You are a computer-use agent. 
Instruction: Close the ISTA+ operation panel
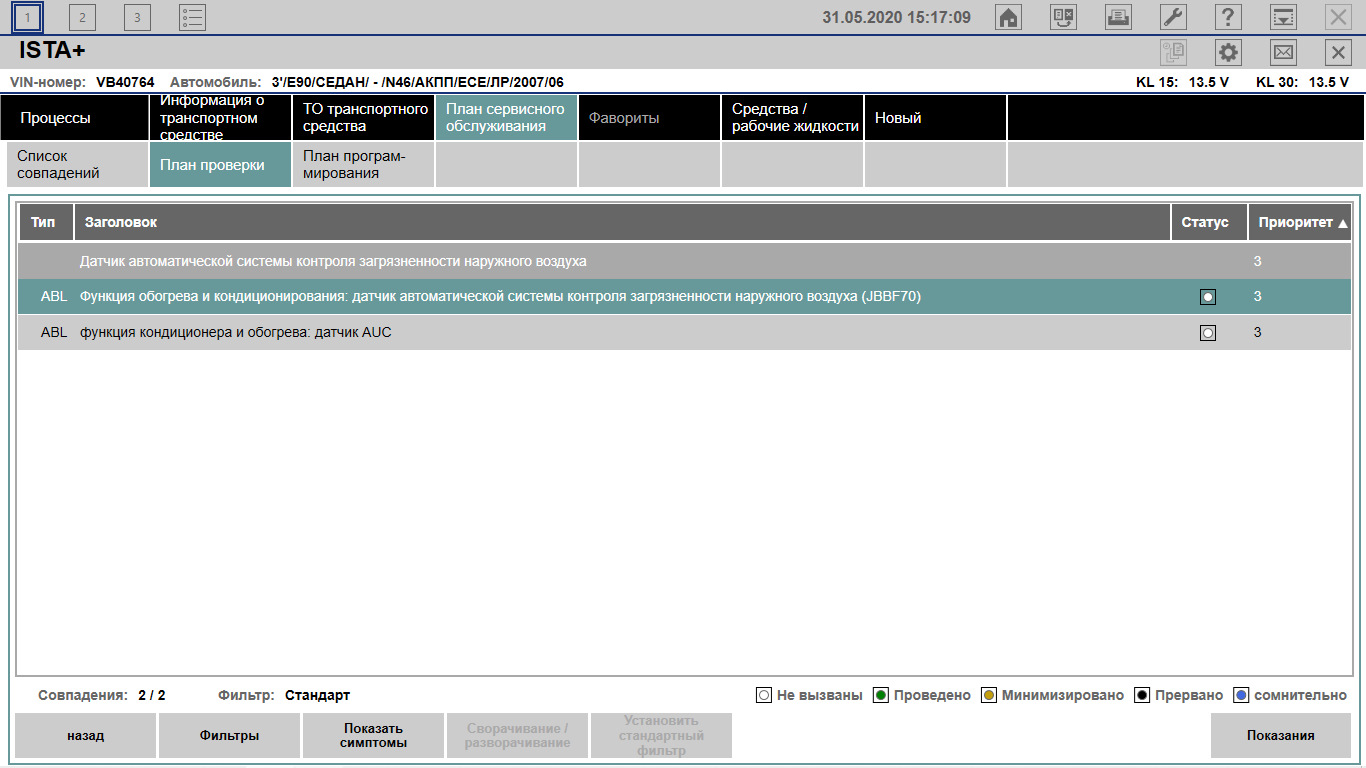point(1338,53)
